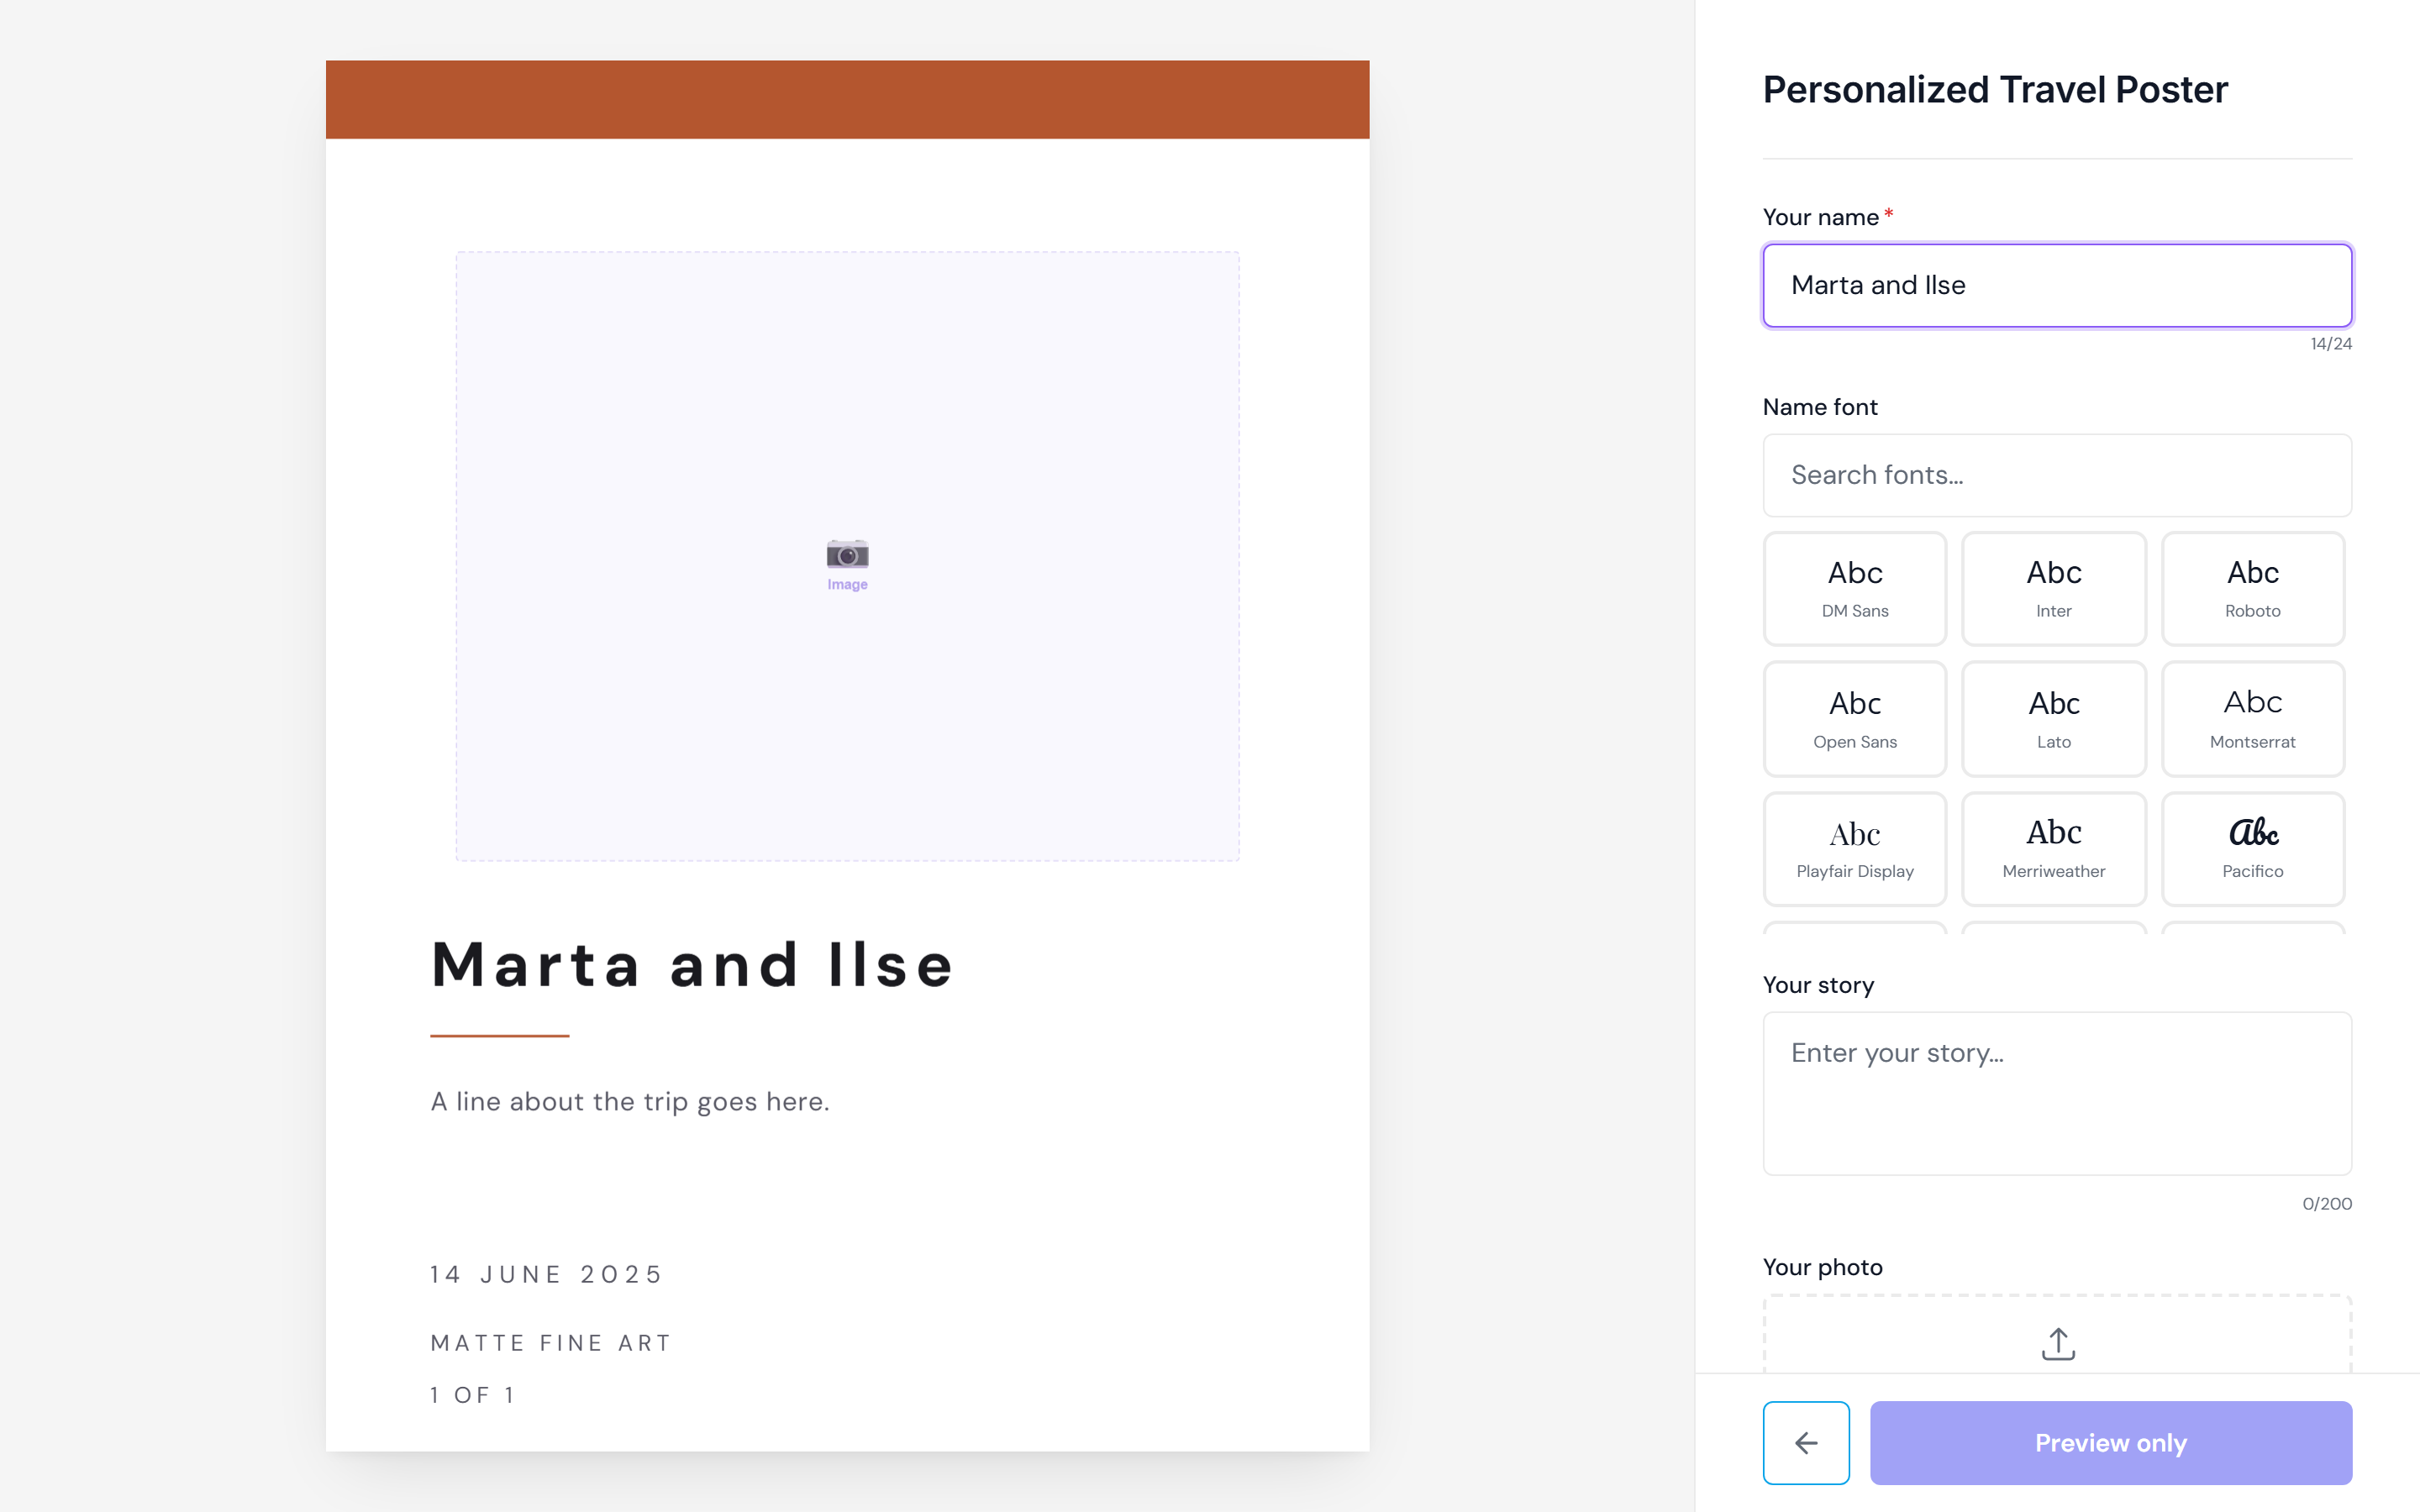Screen dimensions: 2420x1512
Task: Select the Inter font option
Action: click(2054, 588)
